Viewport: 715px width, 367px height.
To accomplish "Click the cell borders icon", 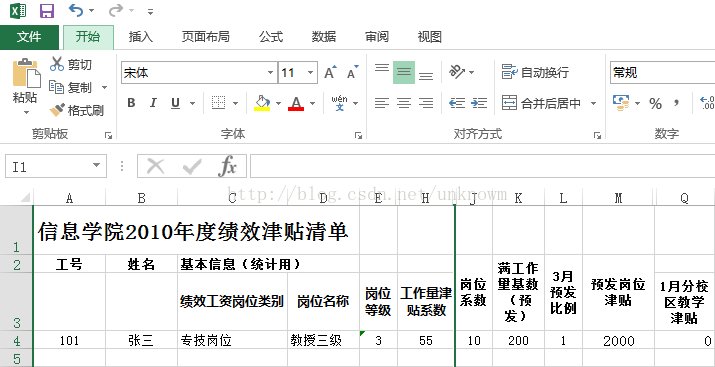I will (219, 103).
